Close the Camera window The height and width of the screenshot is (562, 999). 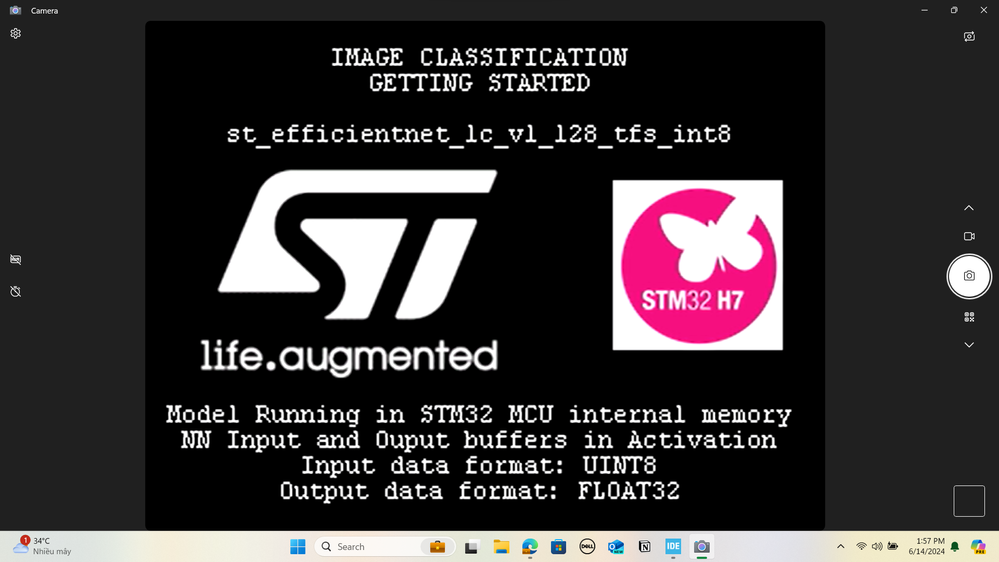click(984, 10)
